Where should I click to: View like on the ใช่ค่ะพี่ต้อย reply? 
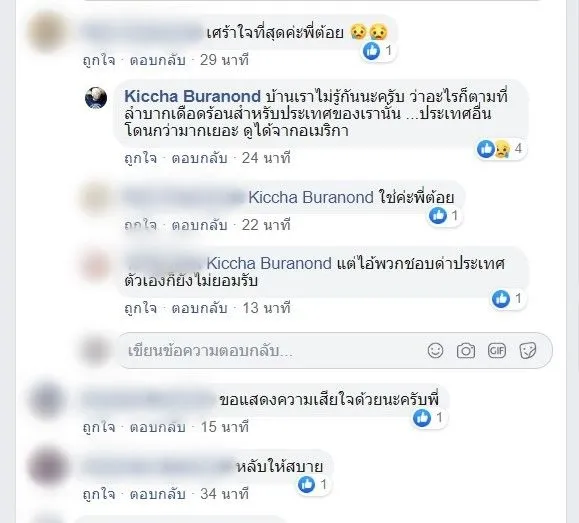pyautogui.click(x=445, y=215)
